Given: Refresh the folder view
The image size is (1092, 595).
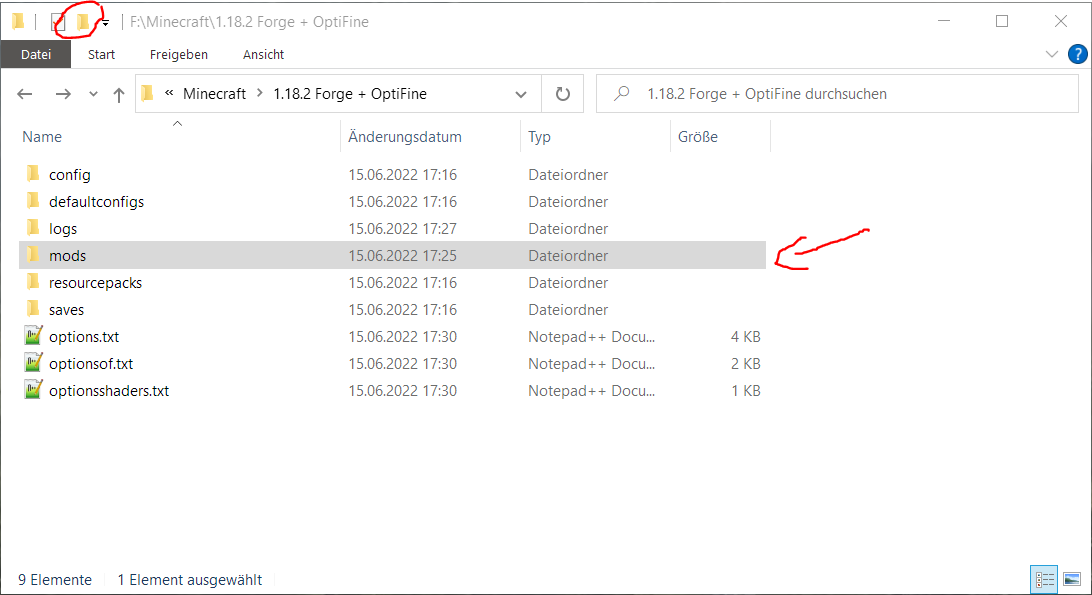Looking at the screenshot, I should (563, 94).
